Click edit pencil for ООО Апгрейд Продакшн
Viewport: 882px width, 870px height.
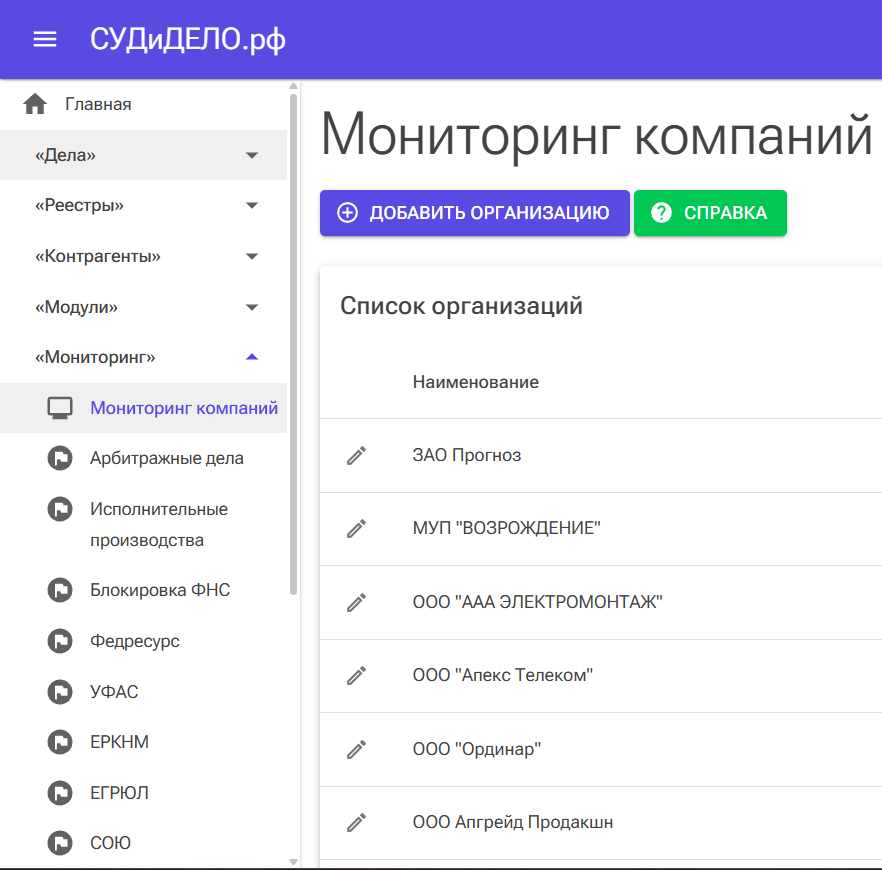point(357,823)
